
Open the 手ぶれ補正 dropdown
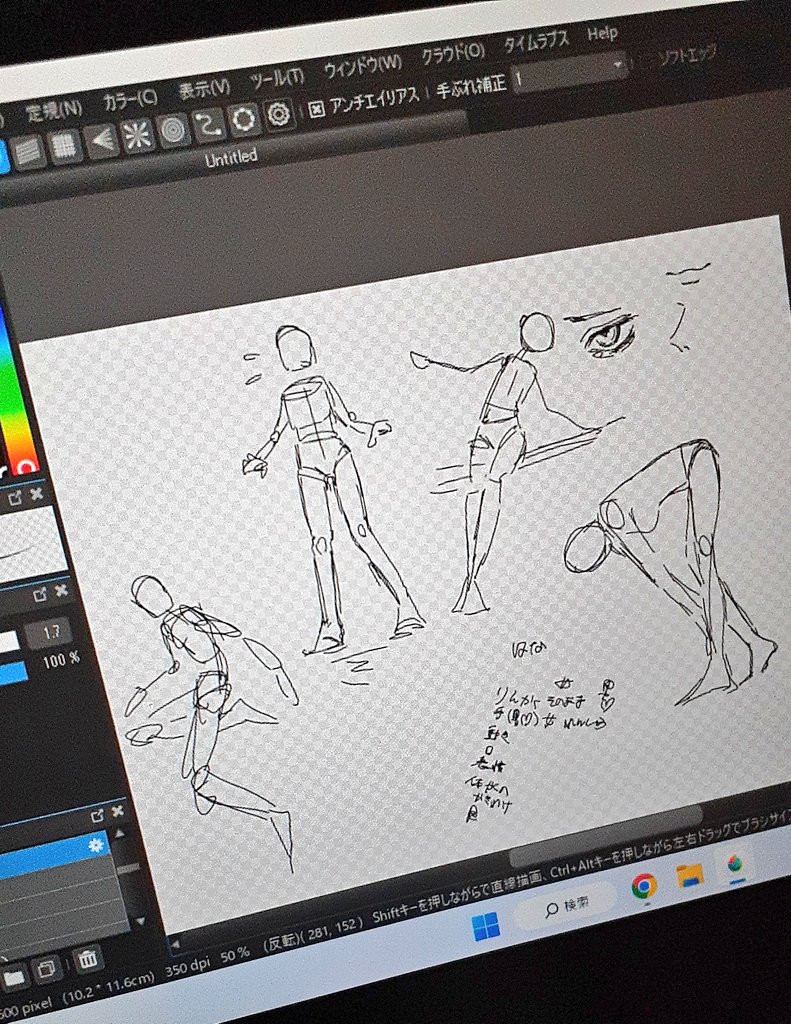point(570,72)
